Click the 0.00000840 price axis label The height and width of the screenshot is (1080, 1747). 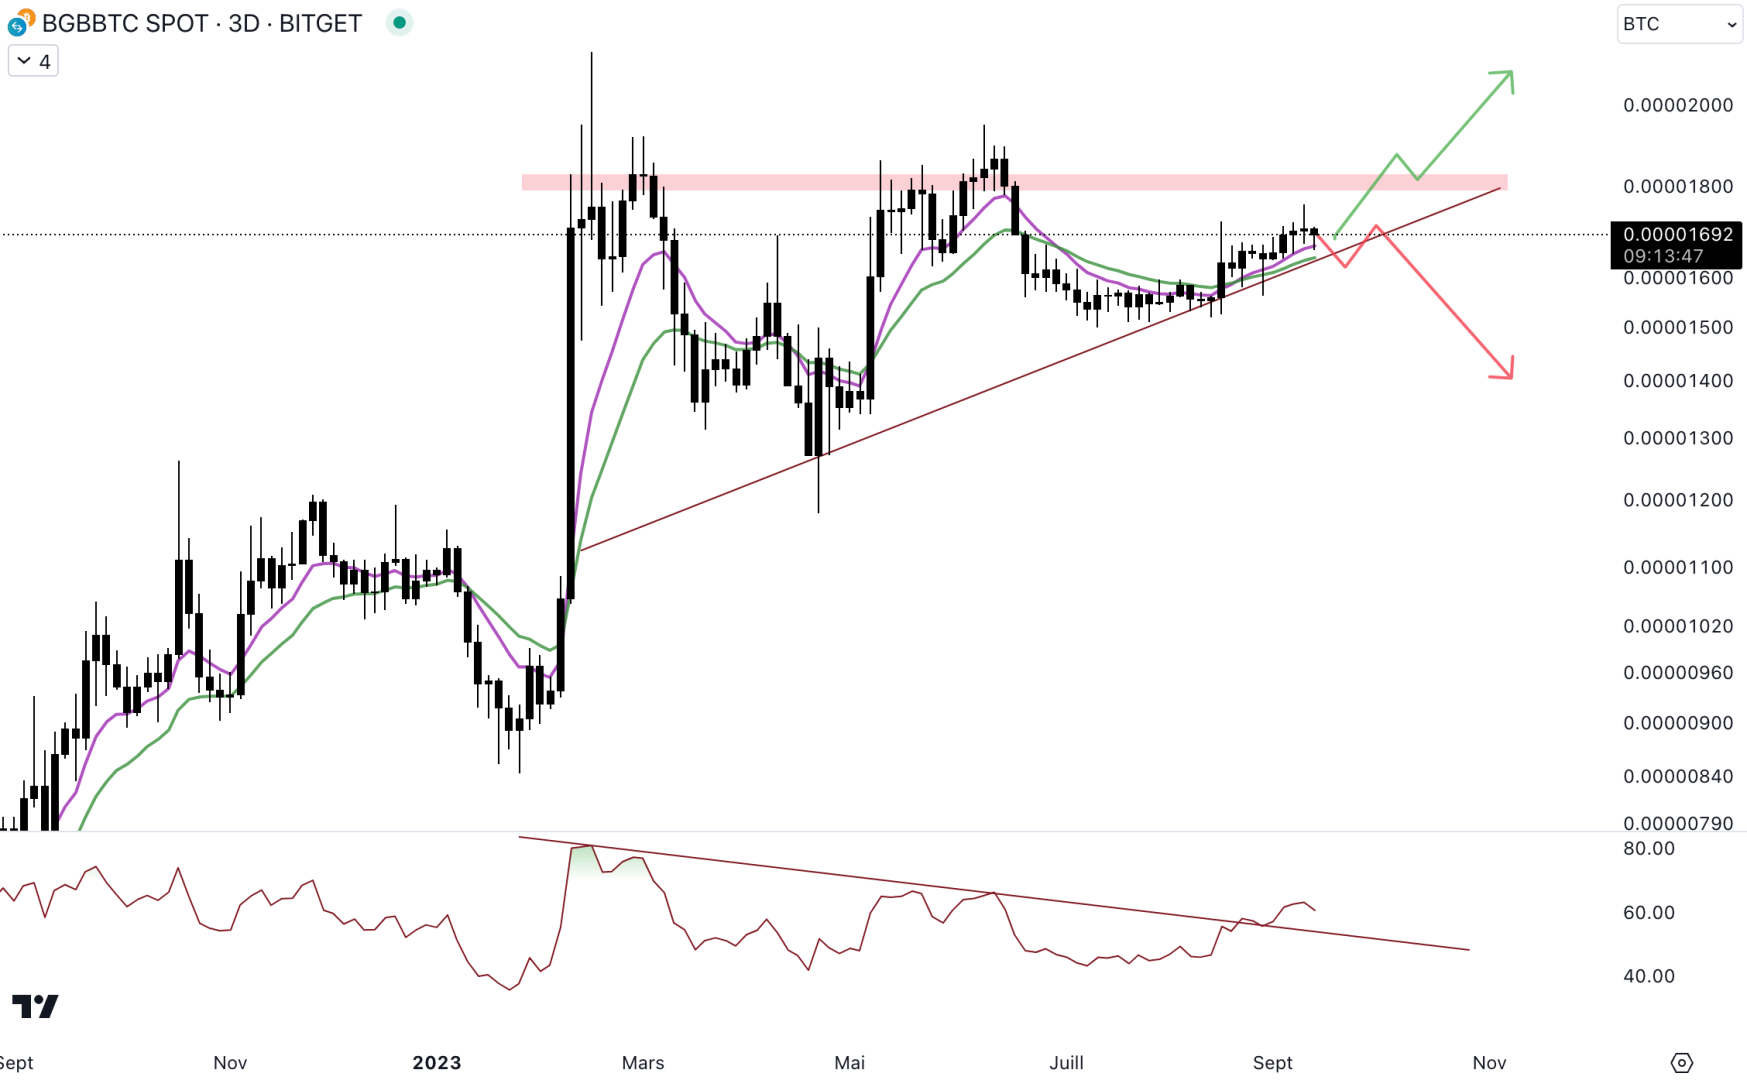pyautogui.click(x=1678, y=776)
